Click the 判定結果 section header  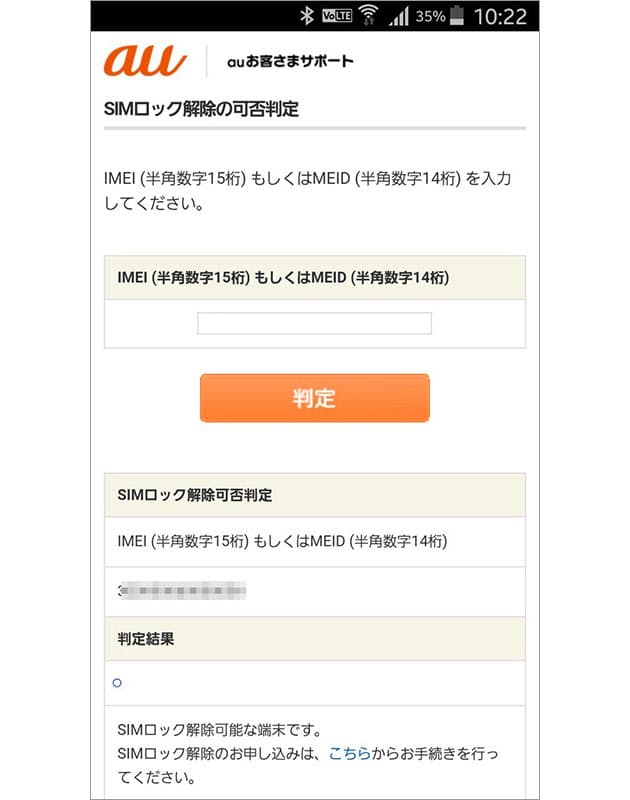tap(146, 638)
